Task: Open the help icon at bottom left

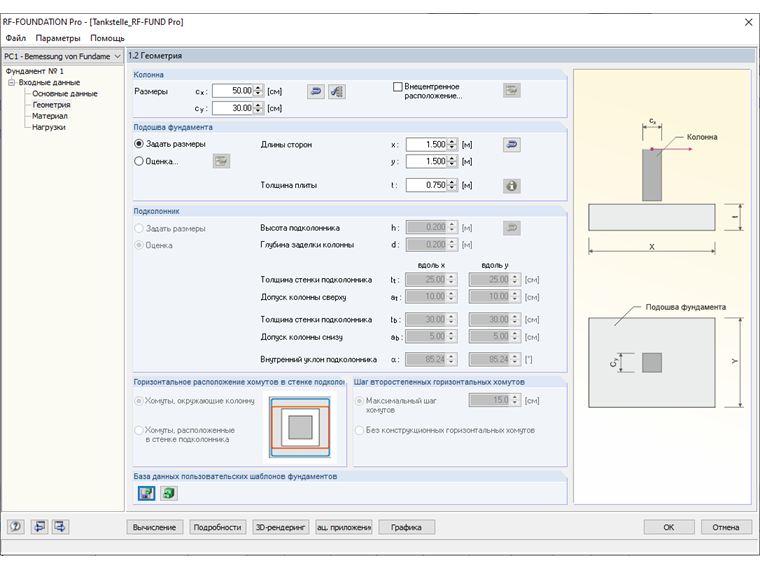Action: coord(16,526)
